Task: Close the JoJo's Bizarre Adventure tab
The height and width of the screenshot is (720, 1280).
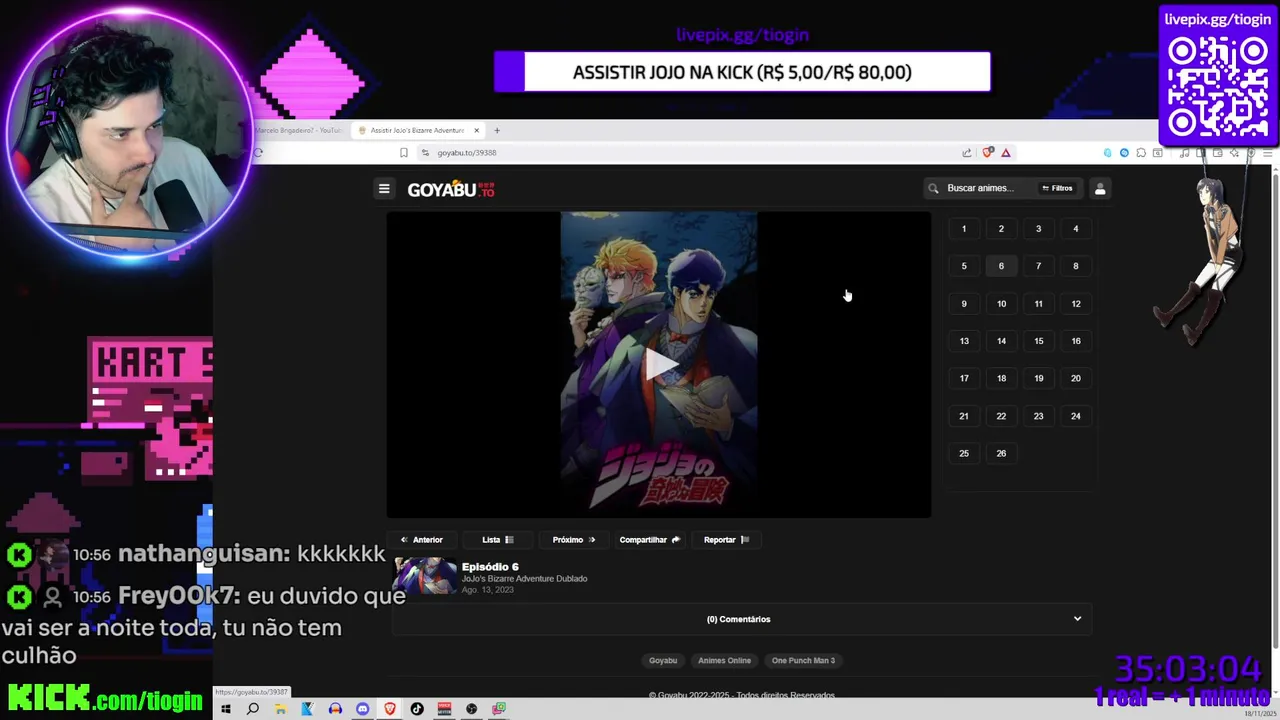Action: (477, 130)
